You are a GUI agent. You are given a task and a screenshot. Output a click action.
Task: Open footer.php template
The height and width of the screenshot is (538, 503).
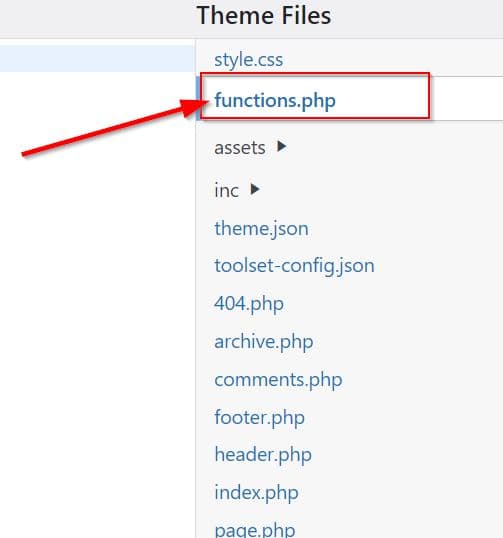click(259, 418)
